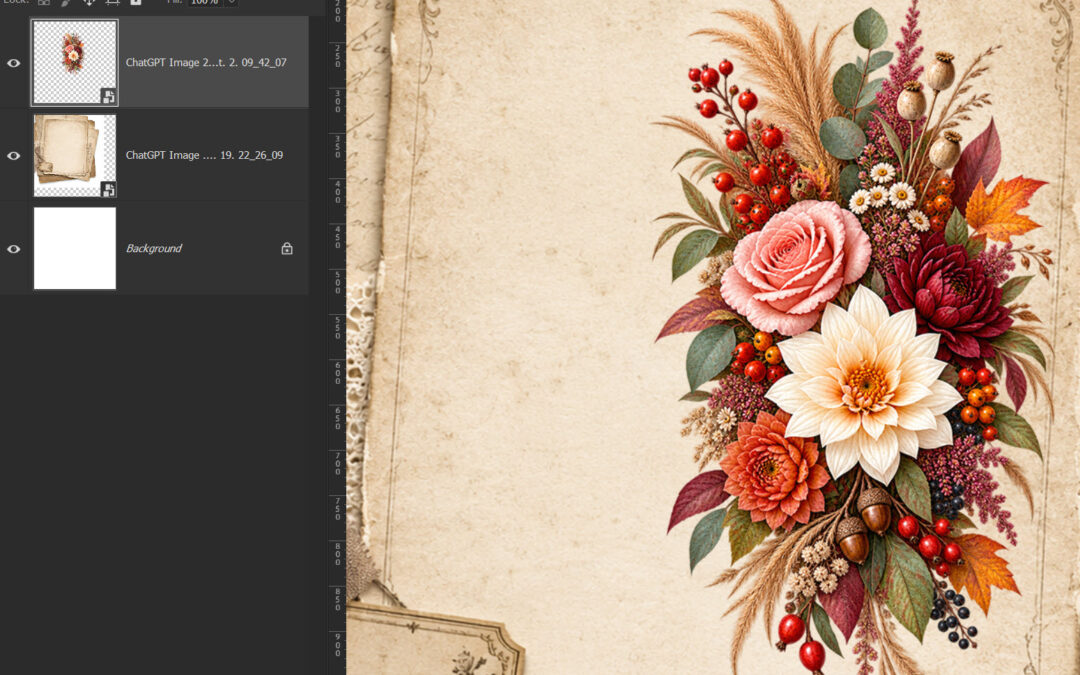Click the lock icon on the Background layer
Screen dimensions: 1080x675
[x=287, y=249]
